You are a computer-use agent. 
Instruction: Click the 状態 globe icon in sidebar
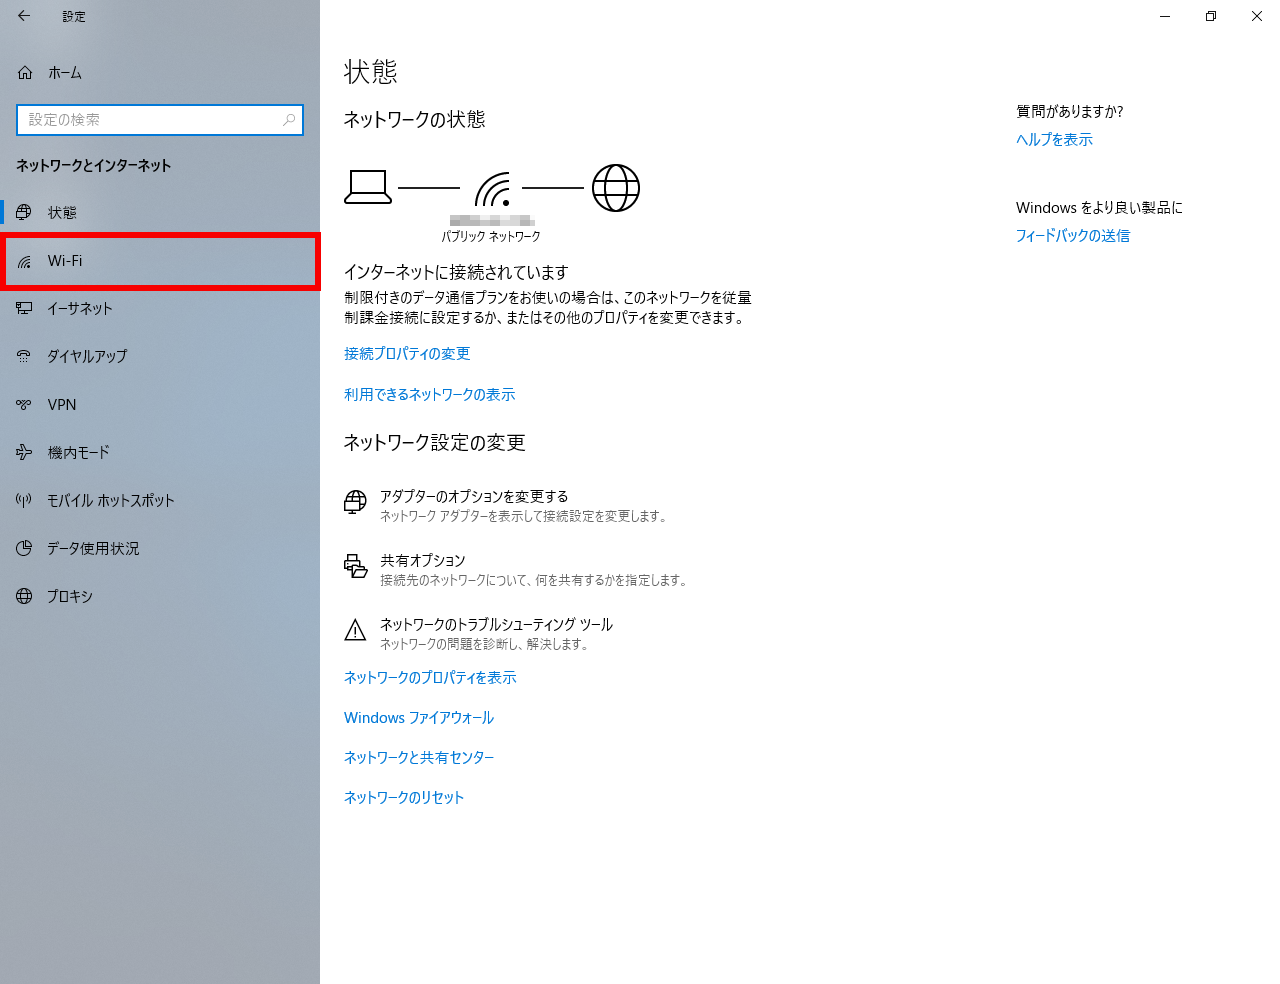tap(24, 212)
